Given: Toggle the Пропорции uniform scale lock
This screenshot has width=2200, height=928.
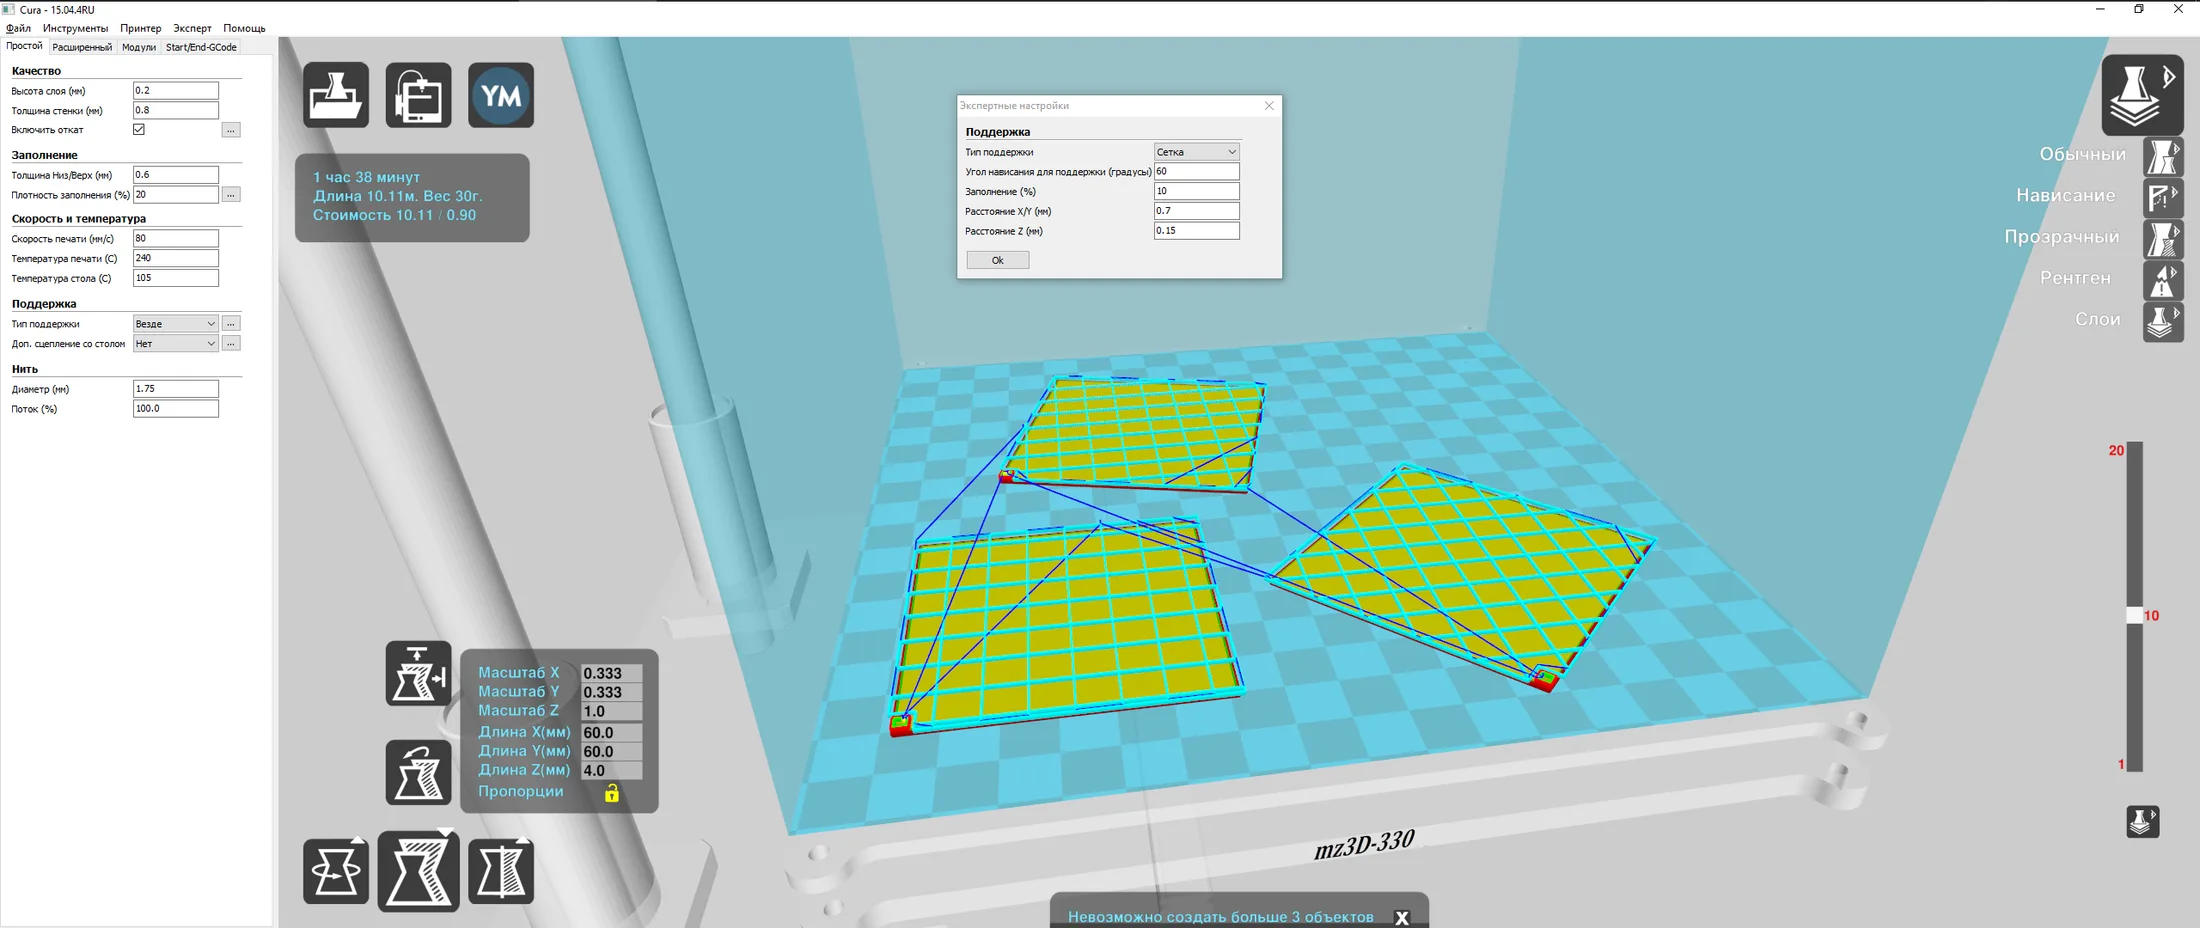Looking at the screenshot, I should [x=612, y=793].
